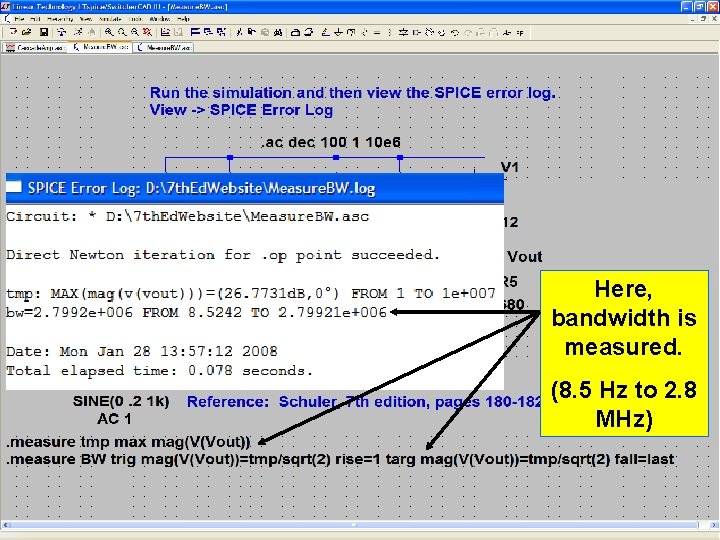Viewport: 720px width, 540px height.
Task: Open the Control Panel hammer icon
Action: [x=61, y=32]
